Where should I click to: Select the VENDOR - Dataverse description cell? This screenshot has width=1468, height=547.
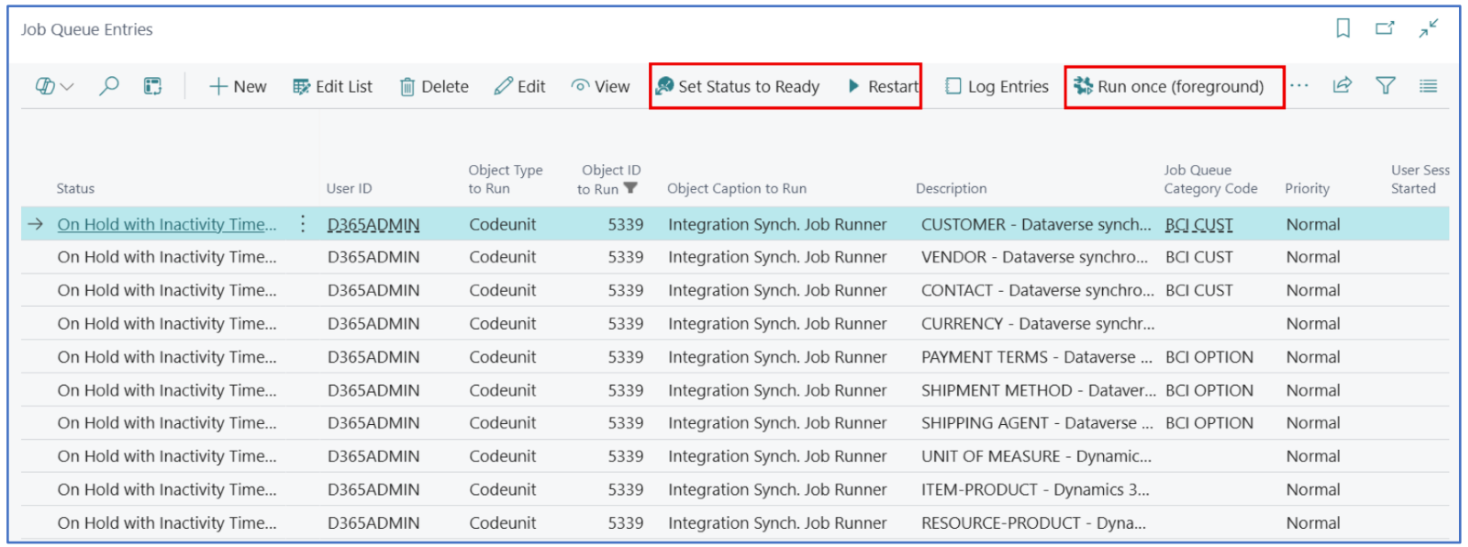point(1035,257)
